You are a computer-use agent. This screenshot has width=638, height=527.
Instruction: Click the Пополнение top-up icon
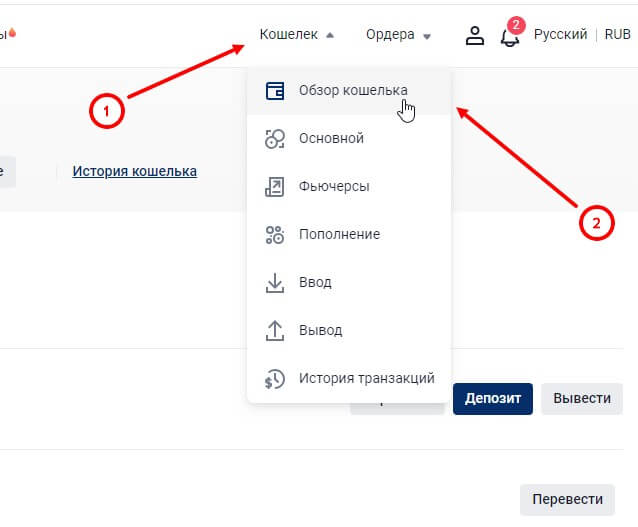tap(275, 235)
